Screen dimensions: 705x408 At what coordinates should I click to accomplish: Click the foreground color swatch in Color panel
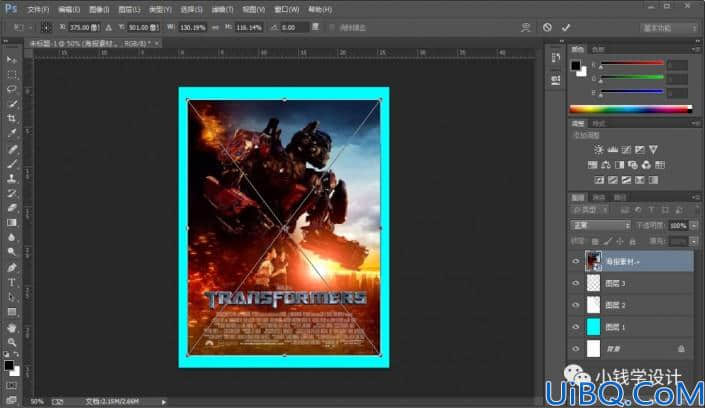(x=576, y=66)
